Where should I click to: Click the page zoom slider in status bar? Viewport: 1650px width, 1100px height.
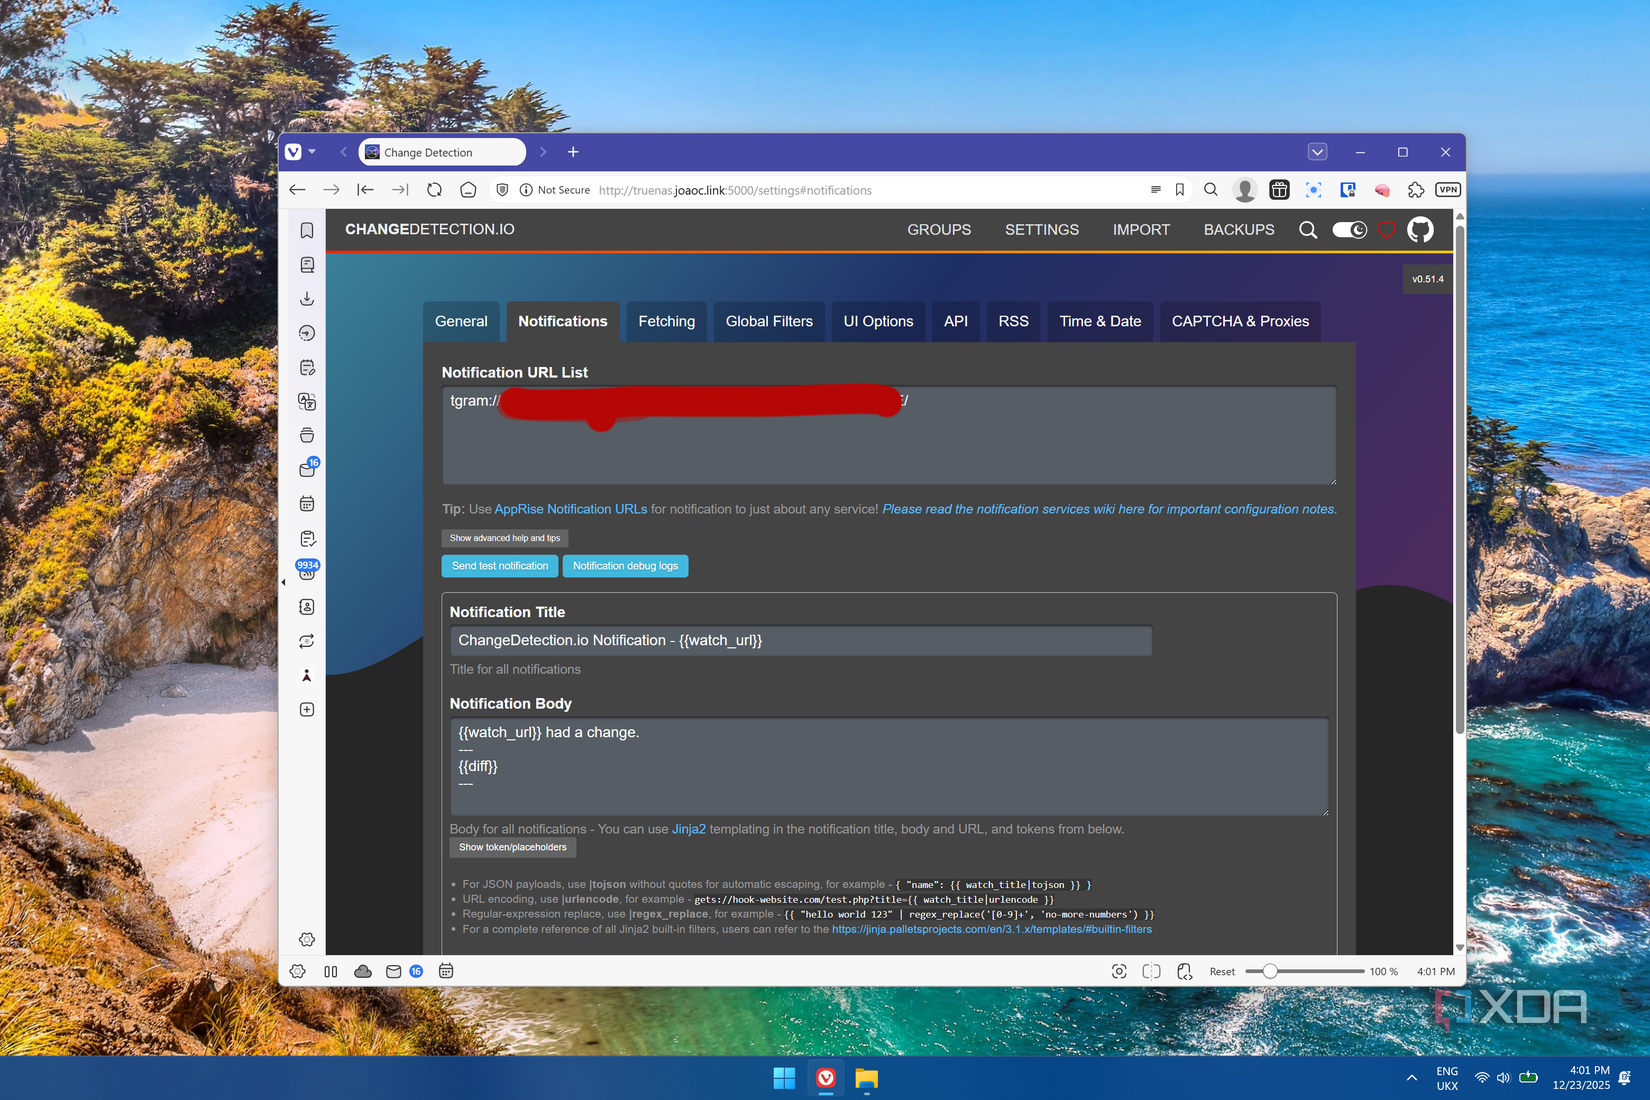coord(1305,972)
